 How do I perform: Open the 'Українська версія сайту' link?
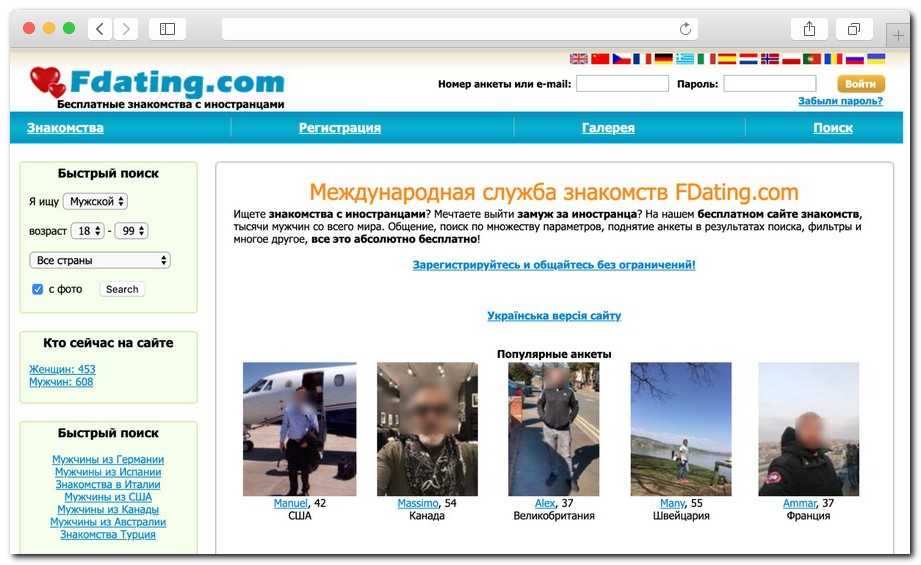(x=554, y=316)
